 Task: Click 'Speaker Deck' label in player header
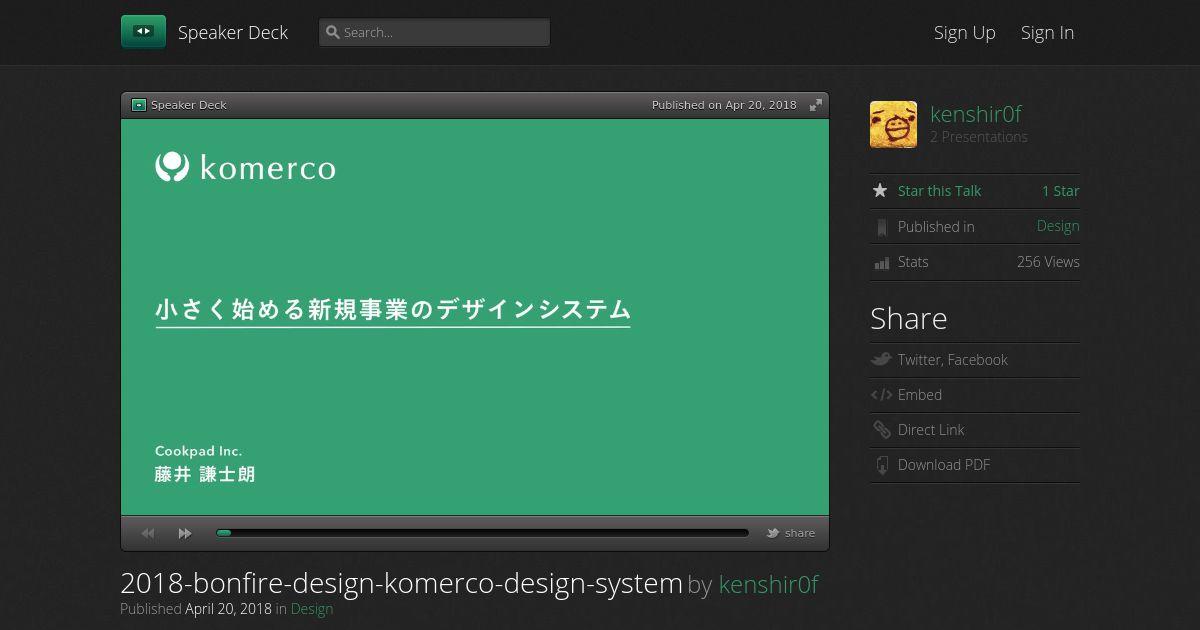(x=189, y=105)
